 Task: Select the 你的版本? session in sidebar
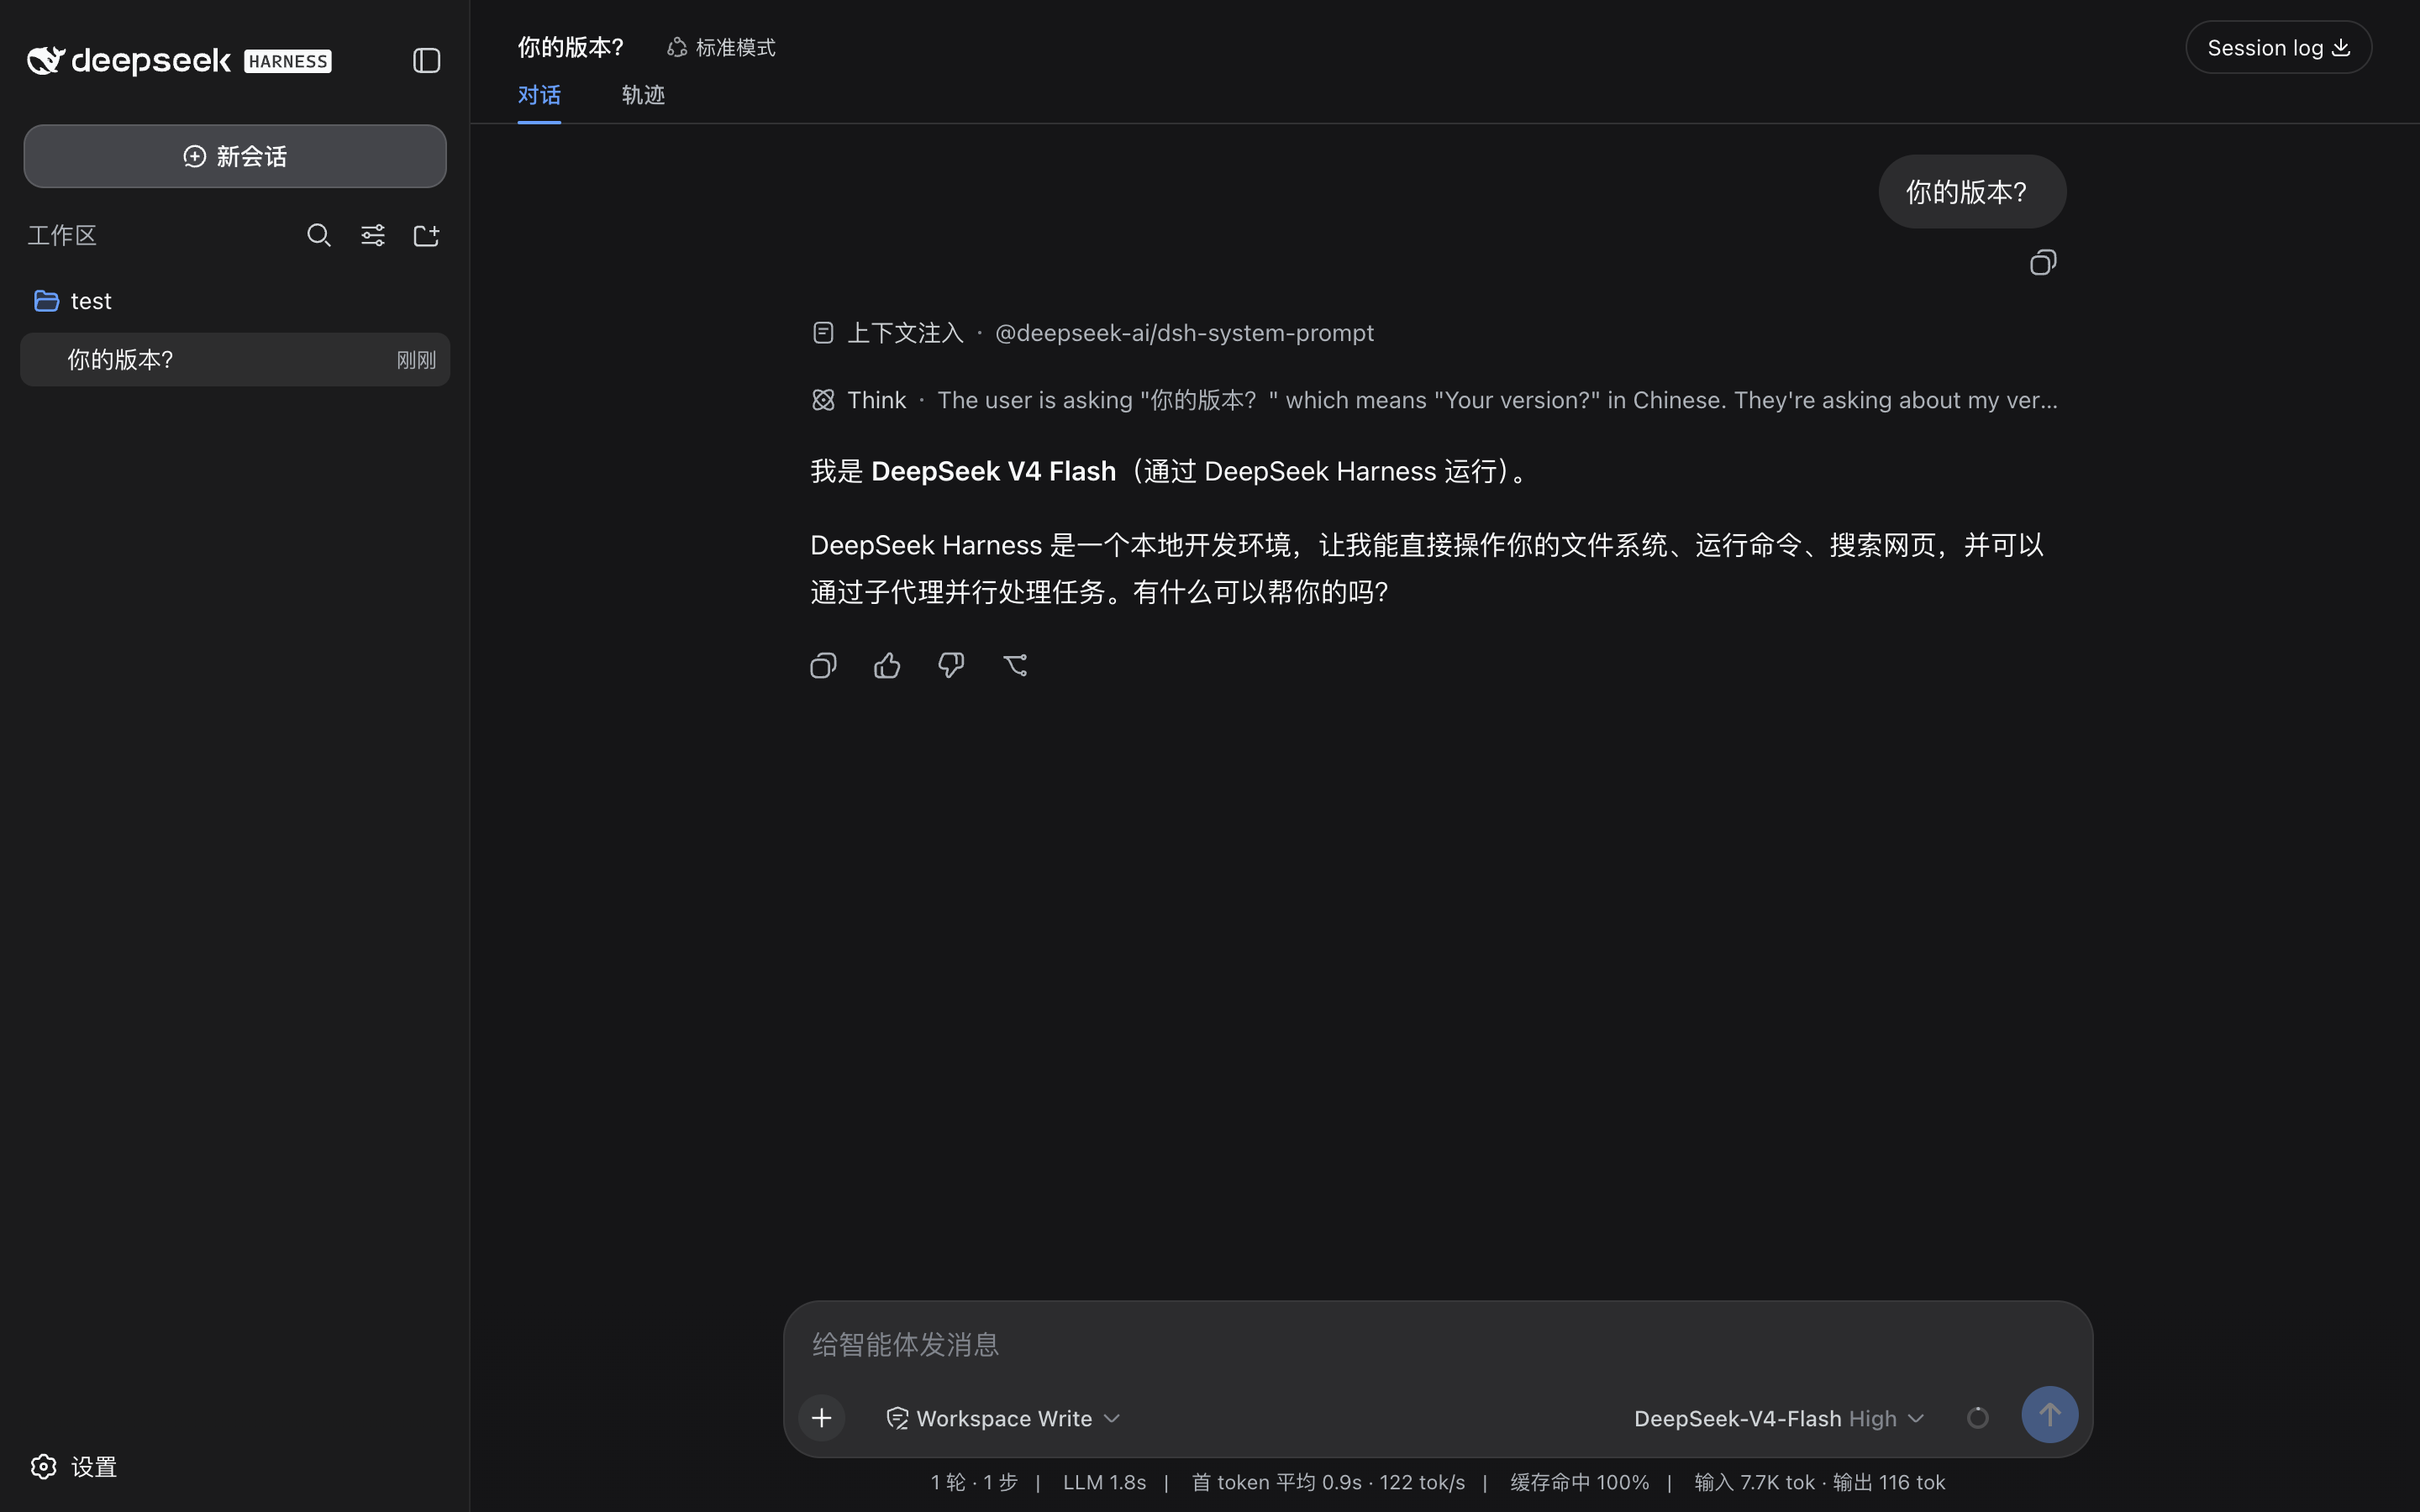pos(235,359)
